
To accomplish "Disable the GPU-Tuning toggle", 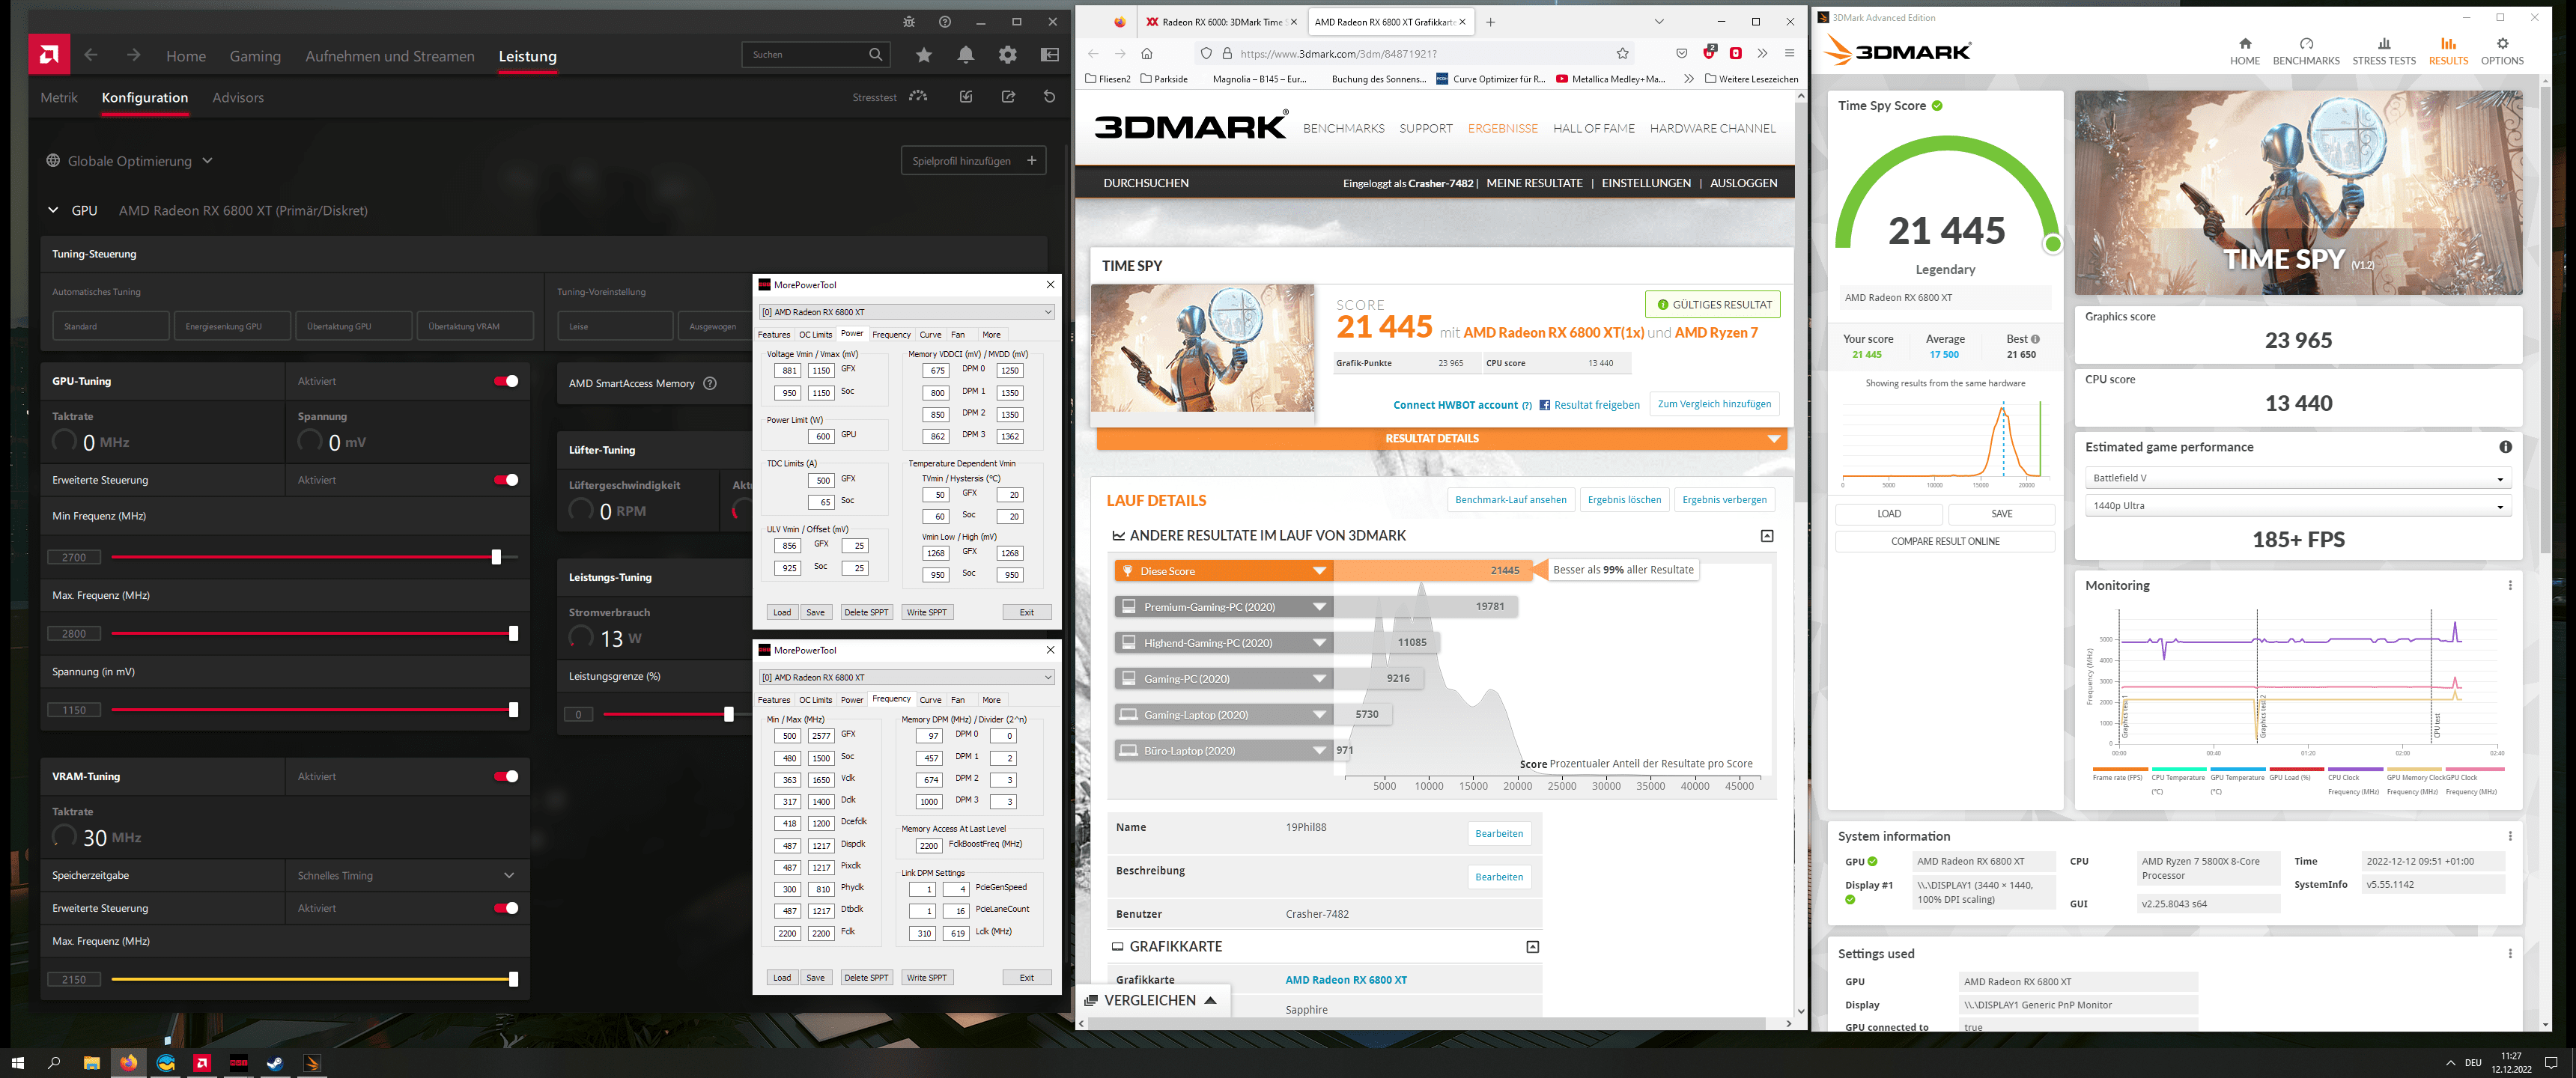I will [x=506, y=381].
